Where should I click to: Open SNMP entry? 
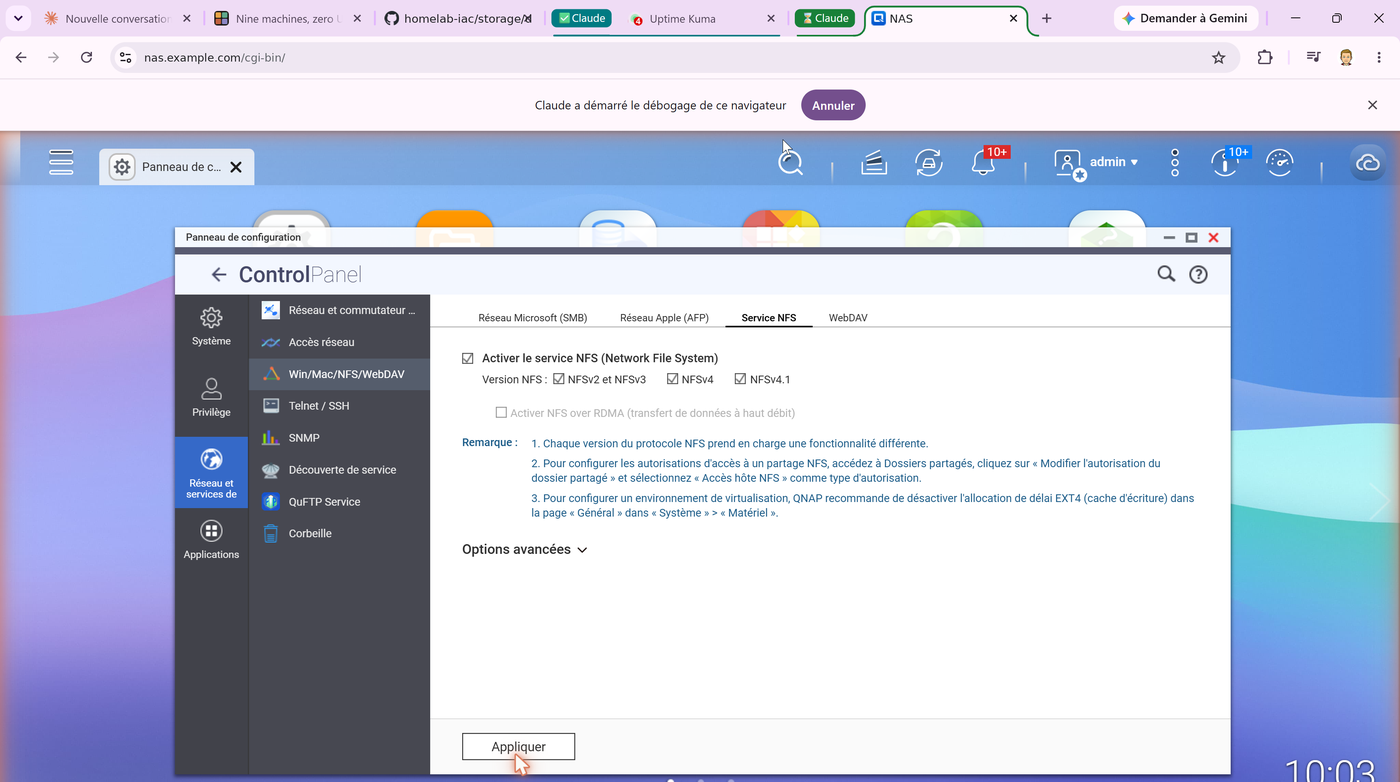pos(339,438)
